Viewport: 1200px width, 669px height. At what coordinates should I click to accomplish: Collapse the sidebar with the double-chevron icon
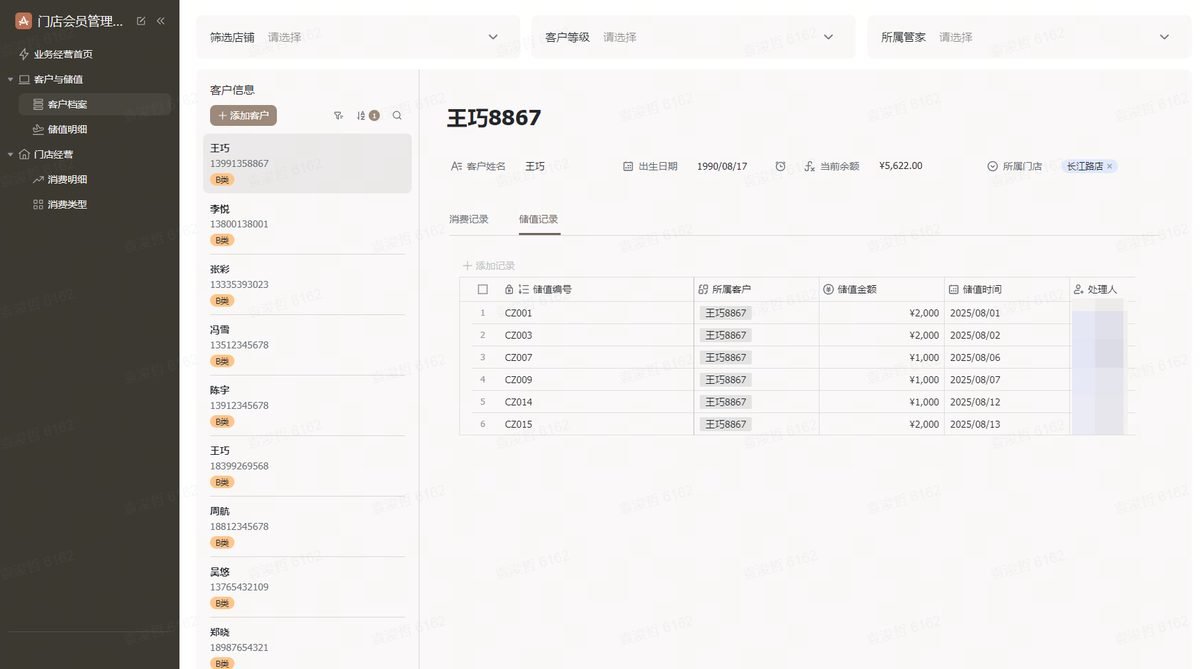pos(160,21)
